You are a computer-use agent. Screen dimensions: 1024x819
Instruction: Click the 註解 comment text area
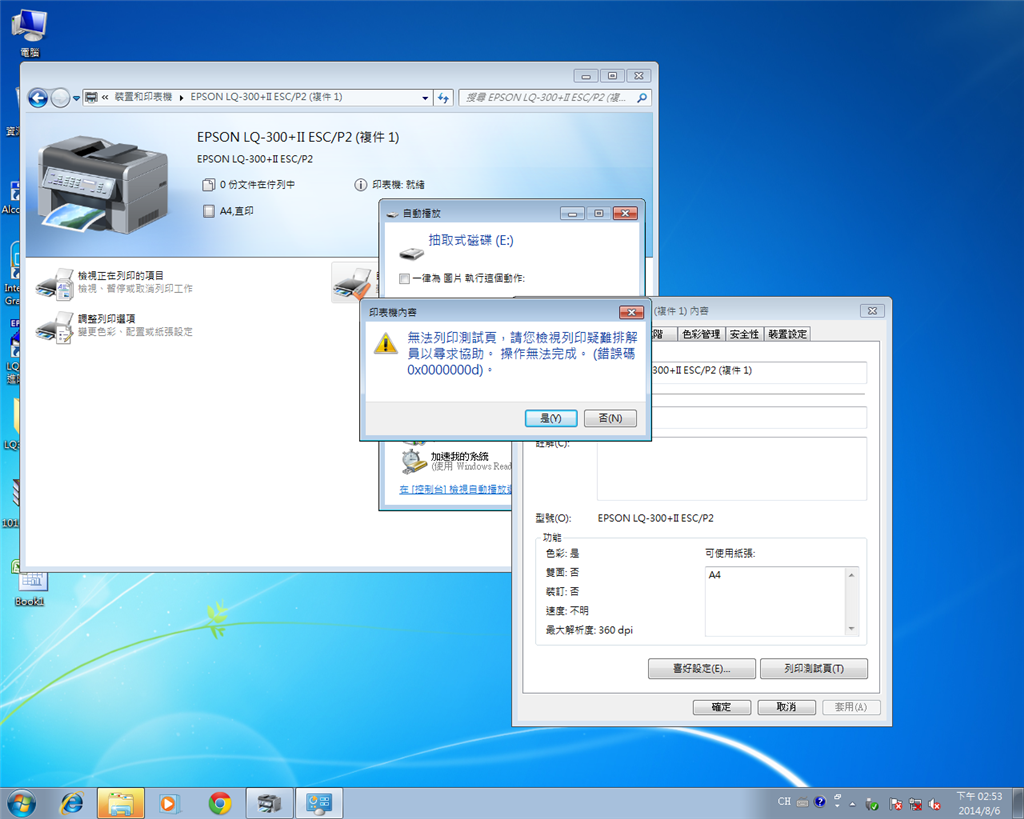(x=731, y=469)
